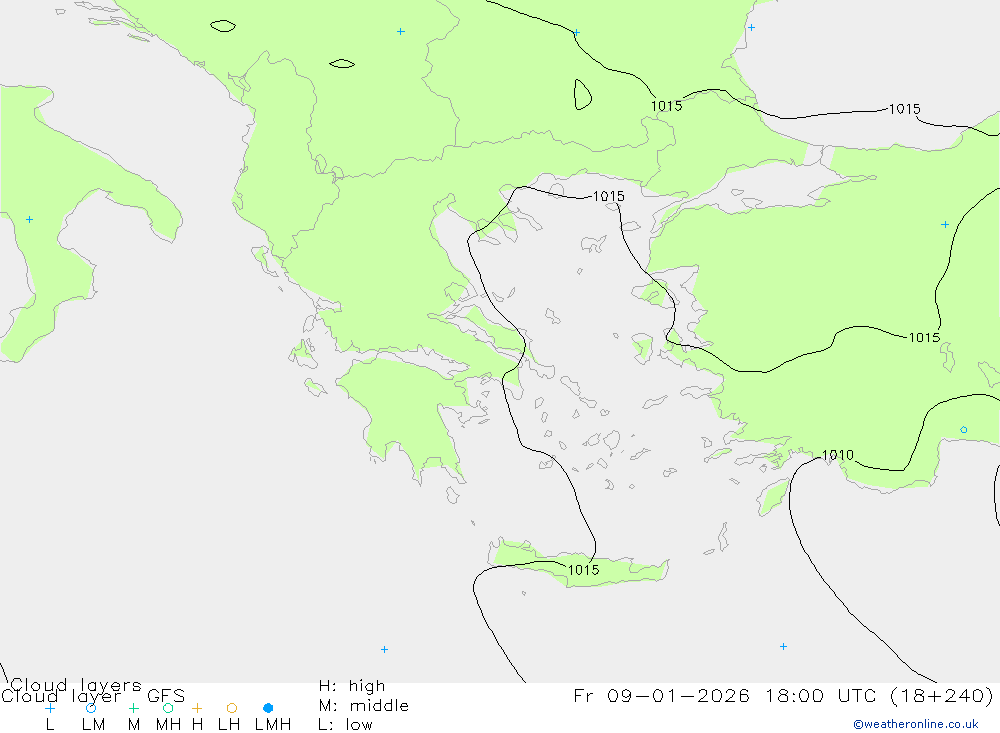Open the weatheronline.co.uk copyright link
This screenshot has width=1000, height=733.
(916, 724)
